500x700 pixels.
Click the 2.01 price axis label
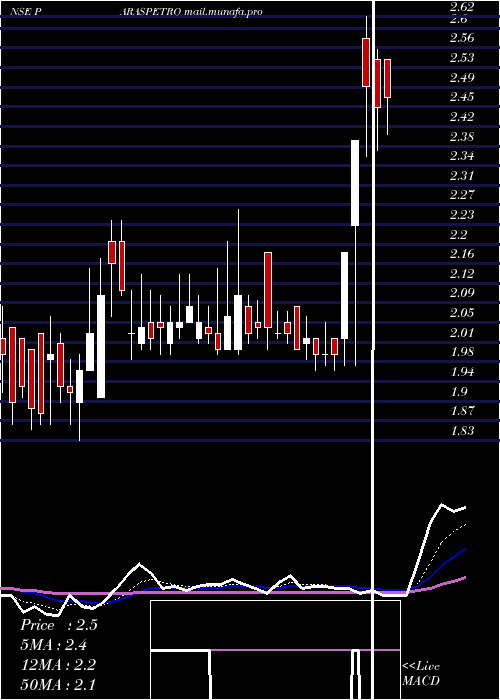pos(462,332)
